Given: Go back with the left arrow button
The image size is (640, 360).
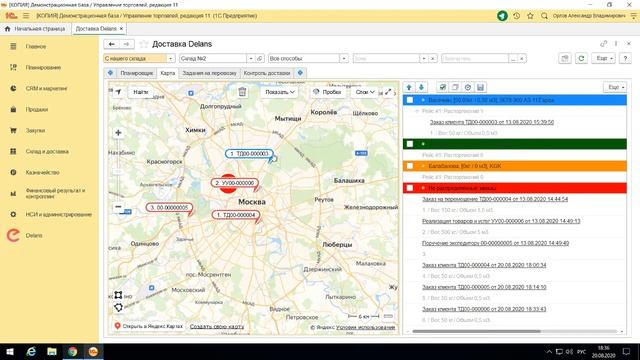Looking at the screenshot, I should point(111,44).
